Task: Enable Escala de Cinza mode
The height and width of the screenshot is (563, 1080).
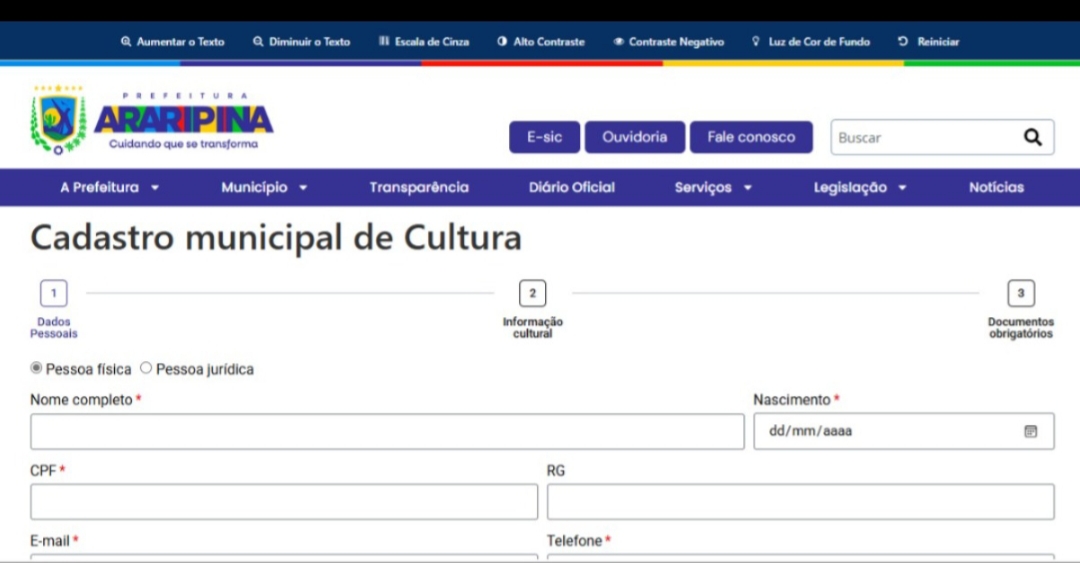Action: (x=424, y=42)
